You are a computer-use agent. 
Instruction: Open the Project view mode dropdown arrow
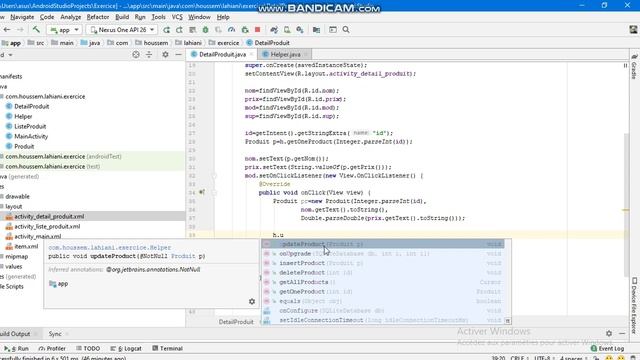click(11, 55)
